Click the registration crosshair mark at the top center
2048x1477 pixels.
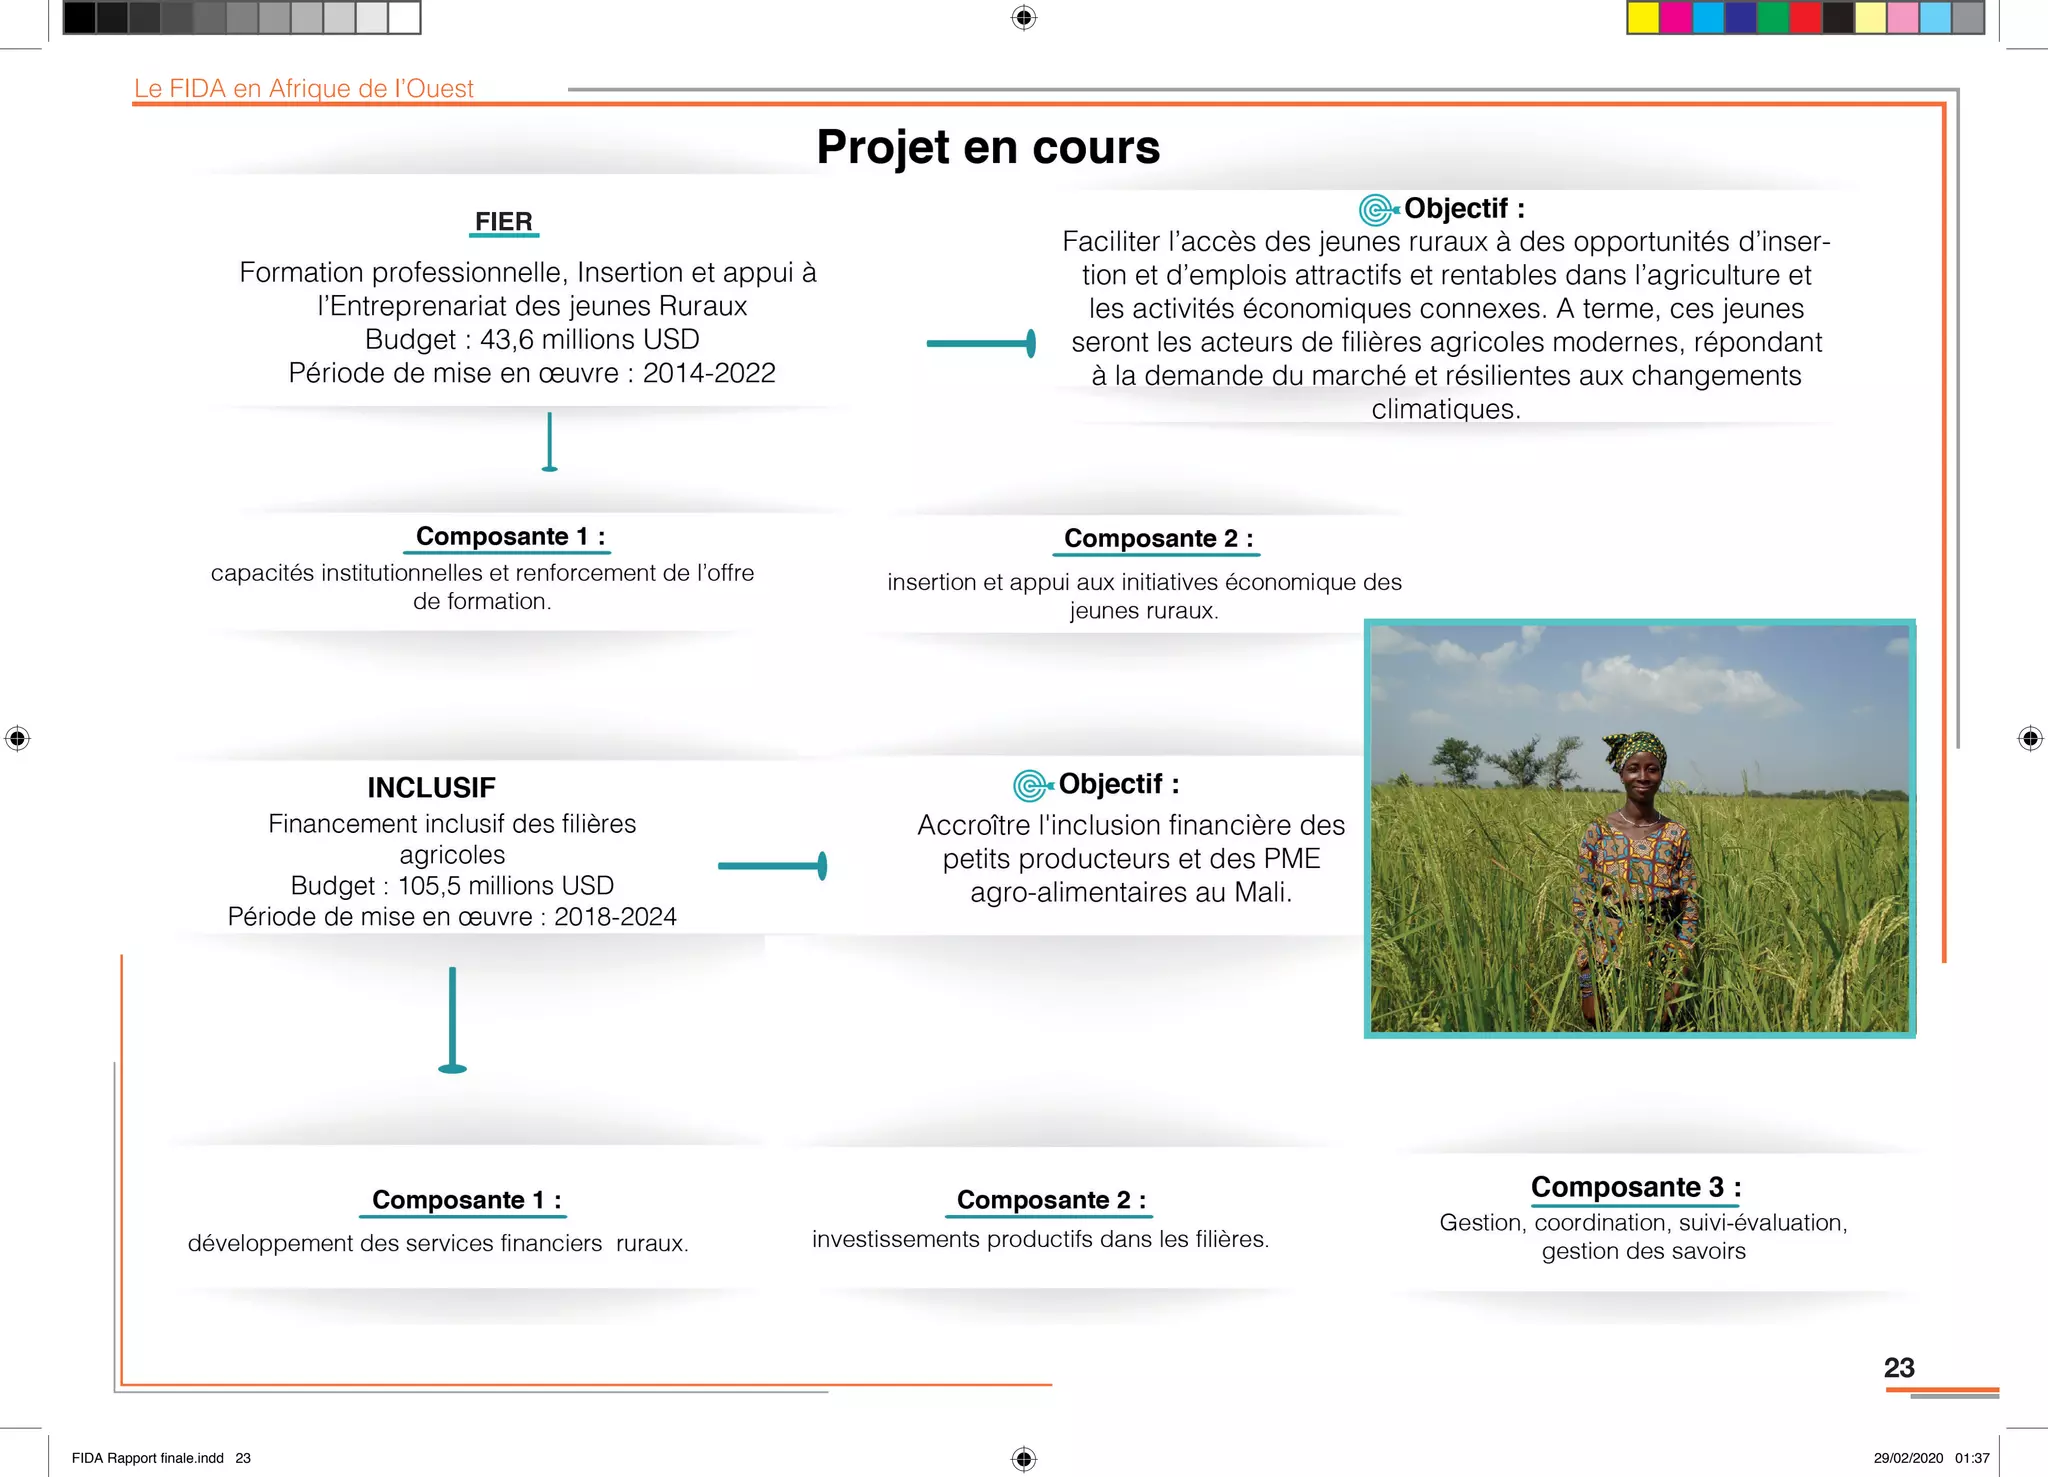coord(1024,18)
